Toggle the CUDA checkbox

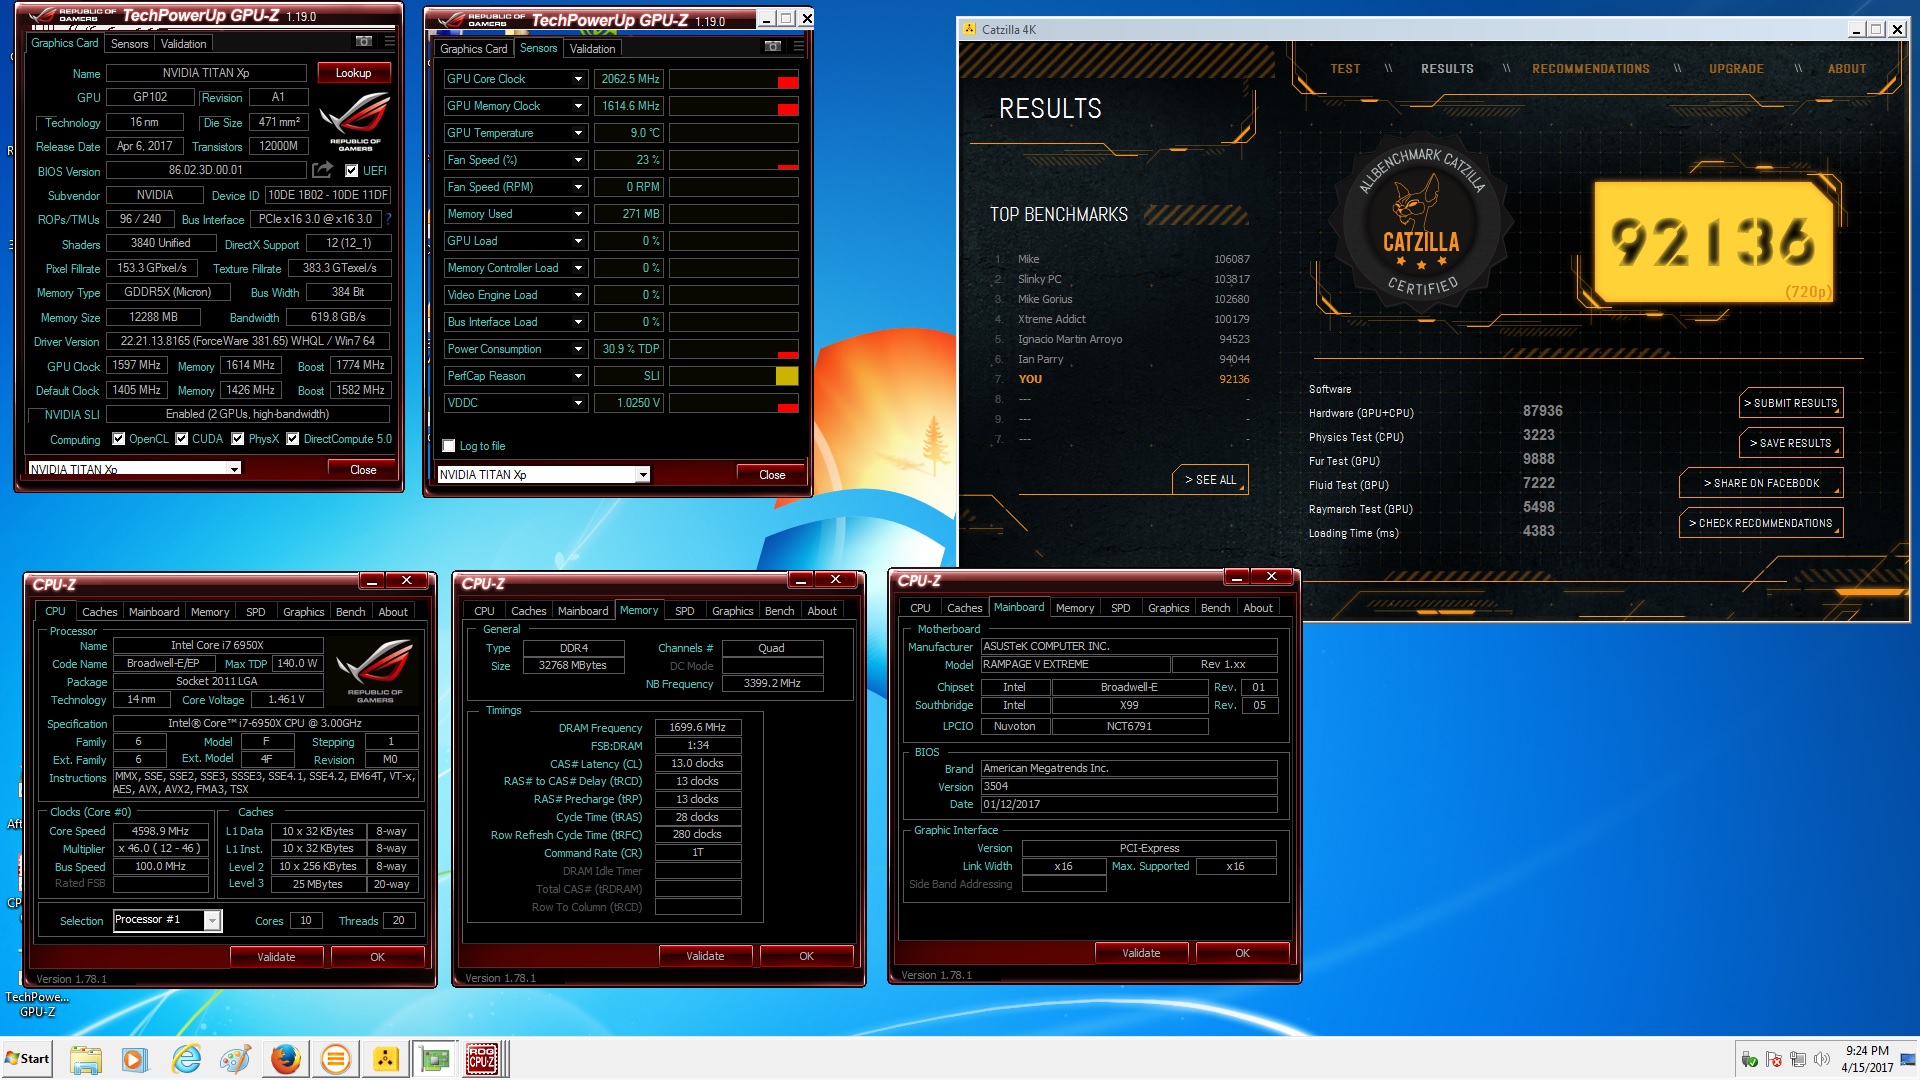182,439
